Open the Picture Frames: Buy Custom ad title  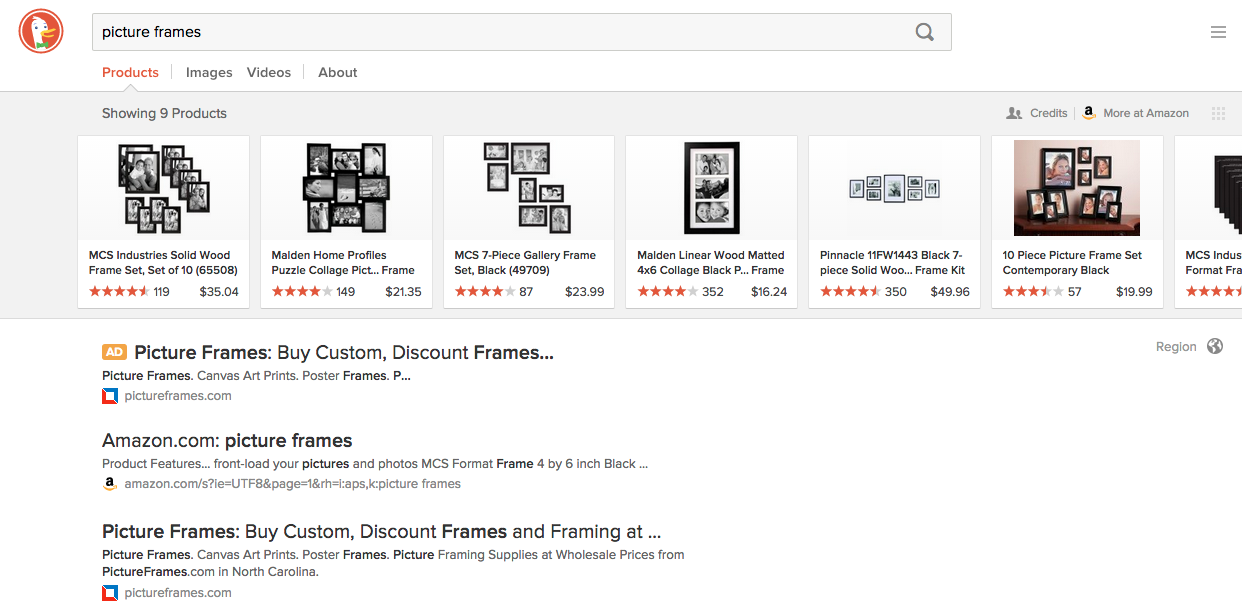(343, 353)
